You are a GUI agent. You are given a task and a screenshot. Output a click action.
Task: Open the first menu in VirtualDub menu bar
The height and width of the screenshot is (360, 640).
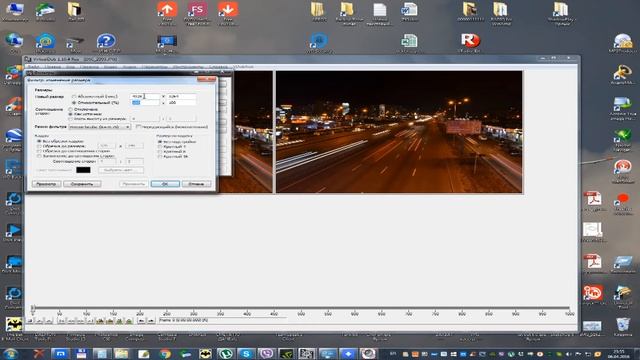click(33, 67)
